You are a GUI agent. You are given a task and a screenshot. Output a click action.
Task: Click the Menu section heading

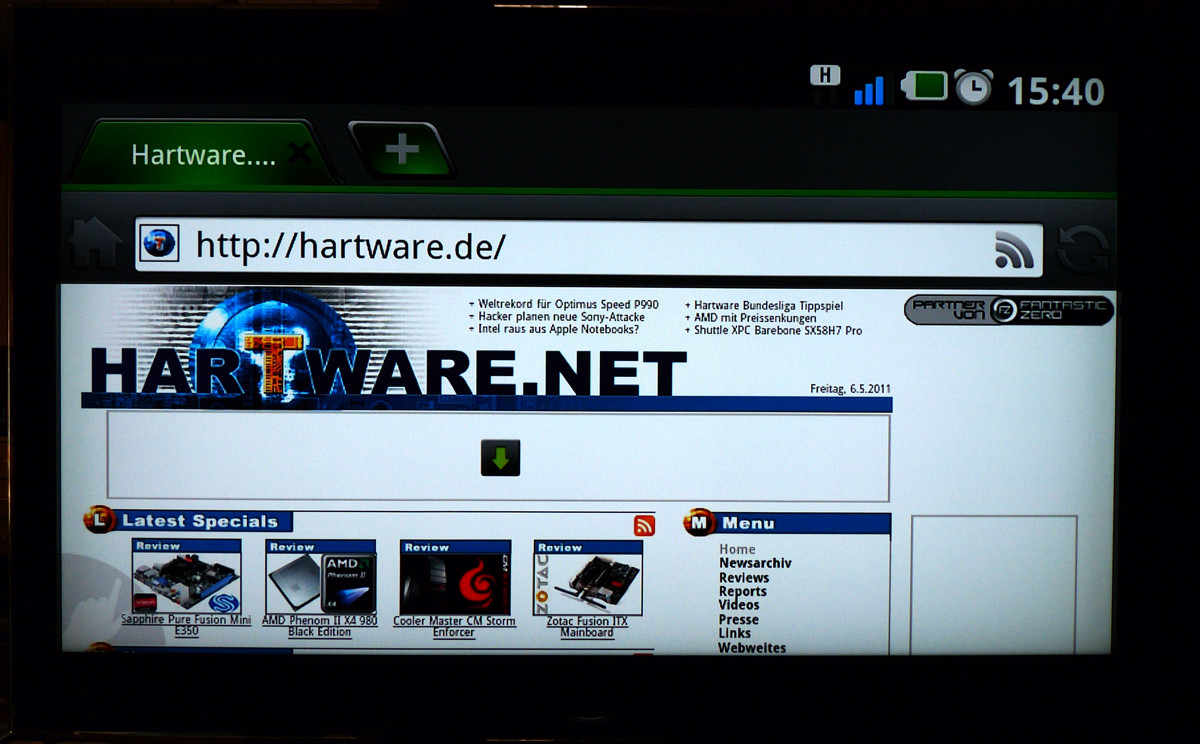click(x=748, y=523)
